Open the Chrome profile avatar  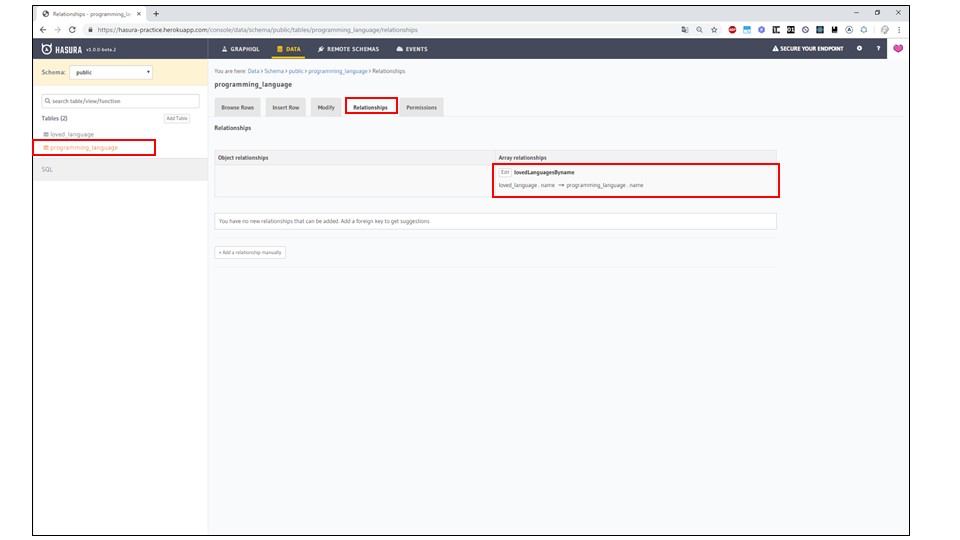[884, 29]
